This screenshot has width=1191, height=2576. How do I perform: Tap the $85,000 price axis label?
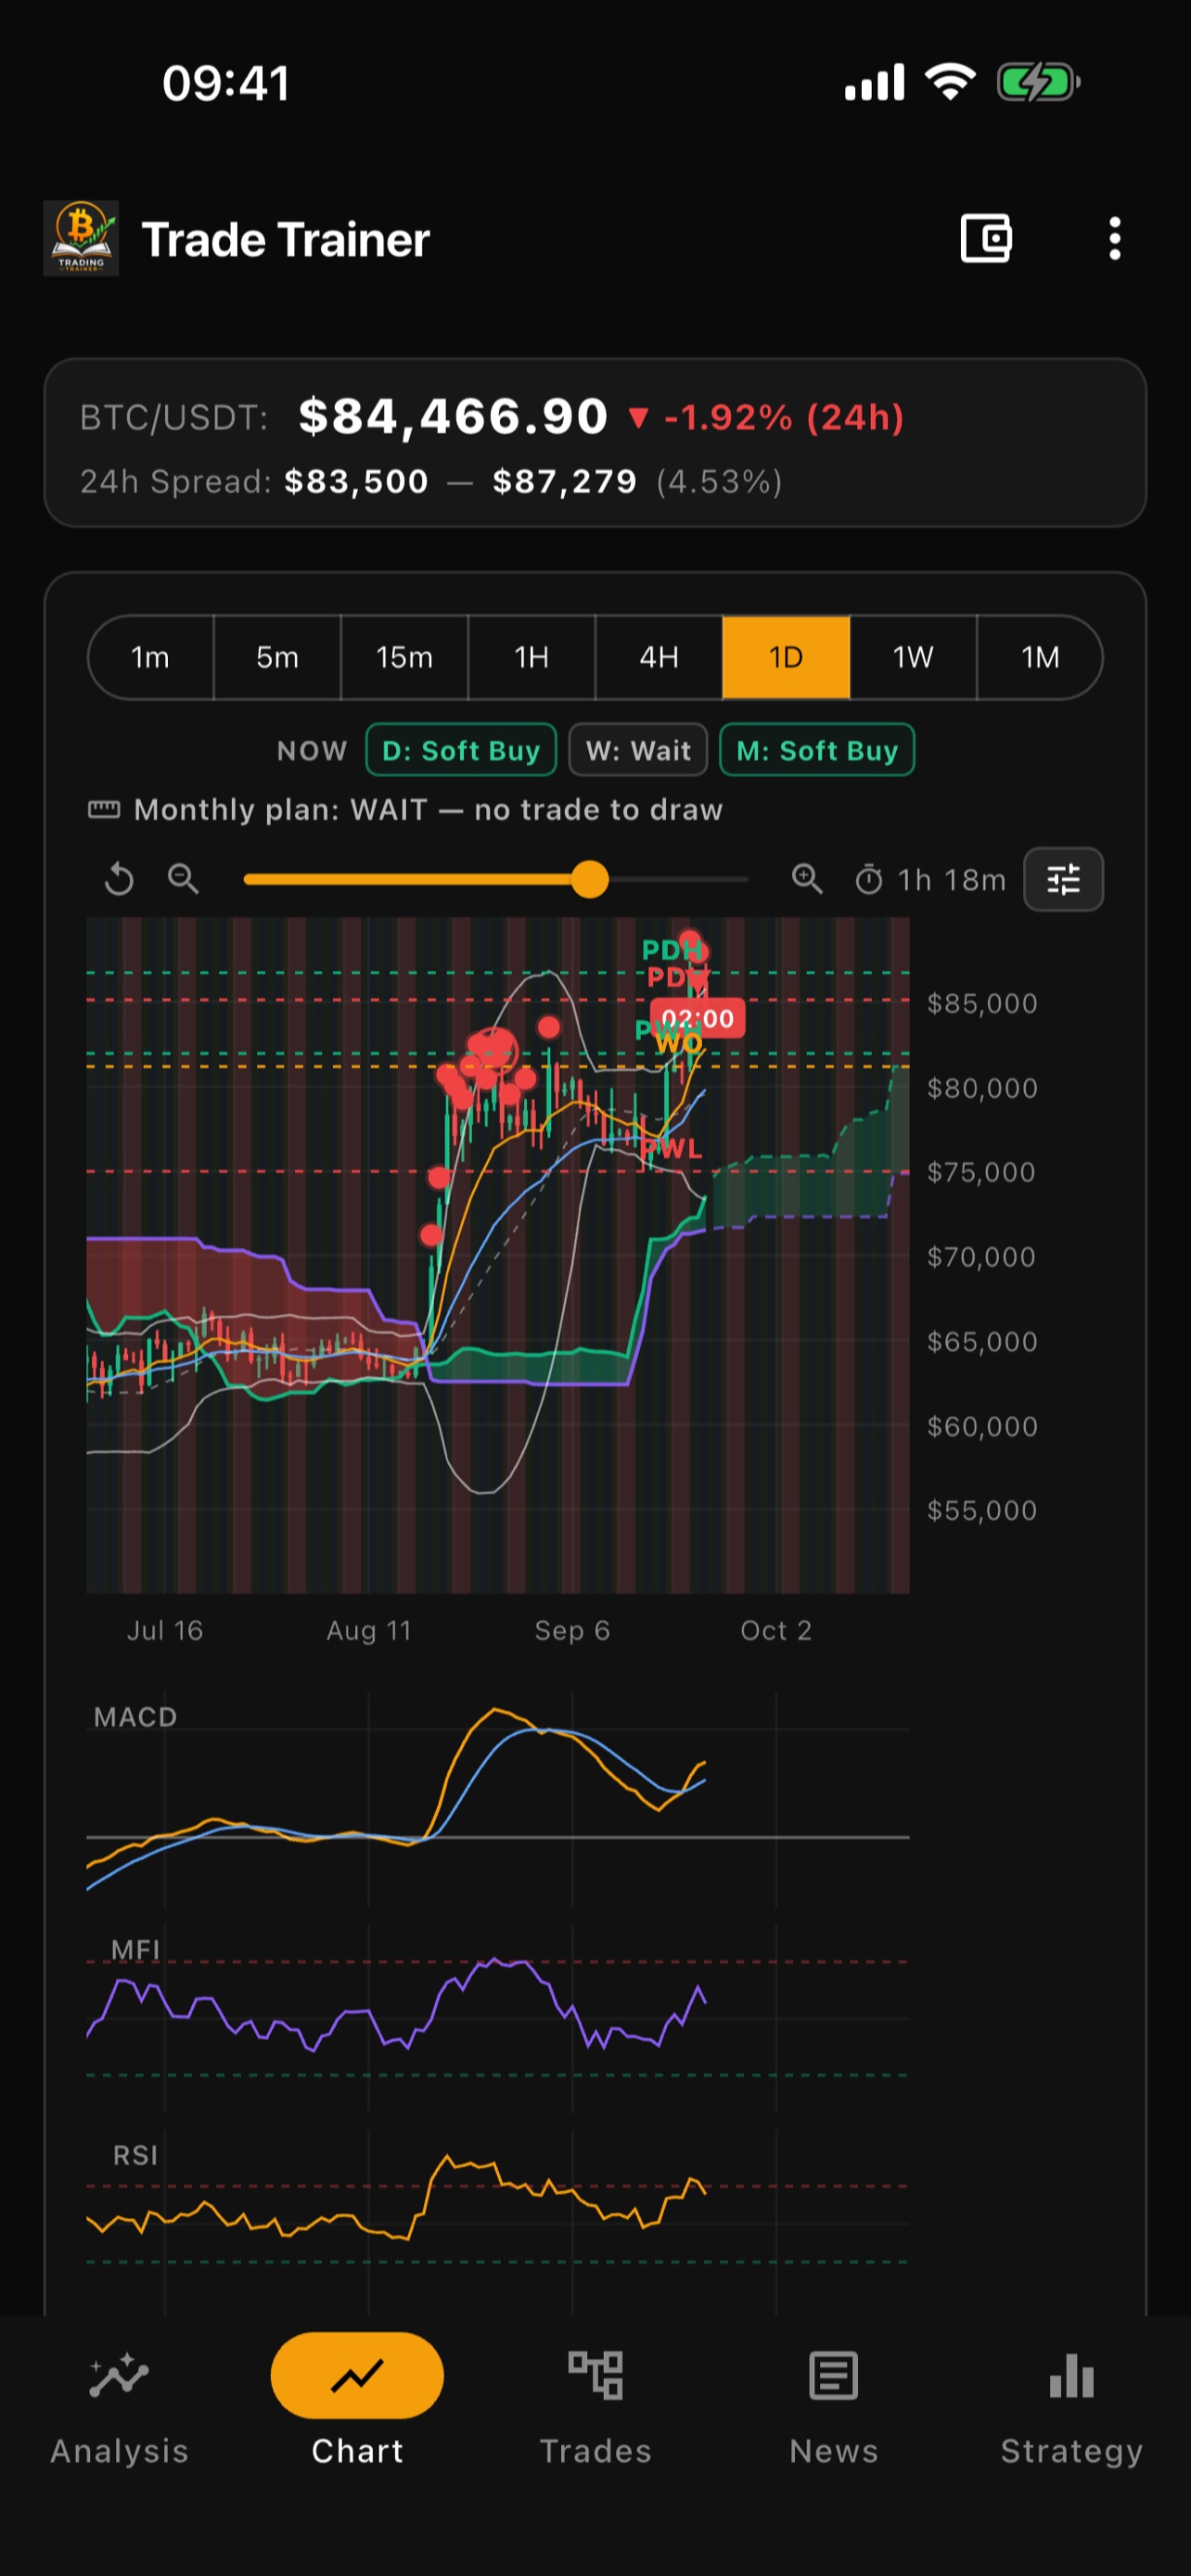[982, 1003]
